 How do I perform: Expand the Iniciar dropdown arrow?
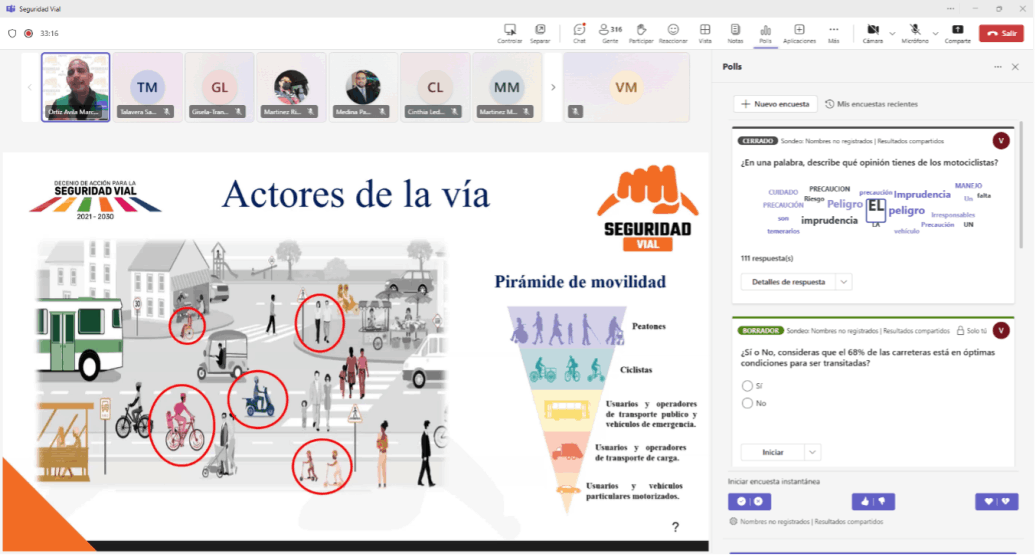(812, 453)
